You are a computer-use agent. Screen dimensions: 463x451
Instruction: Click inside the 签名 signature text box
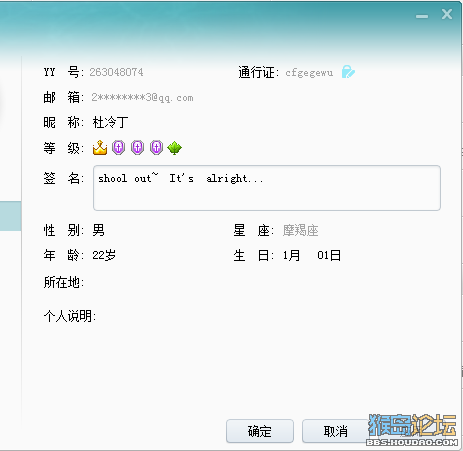267,188
